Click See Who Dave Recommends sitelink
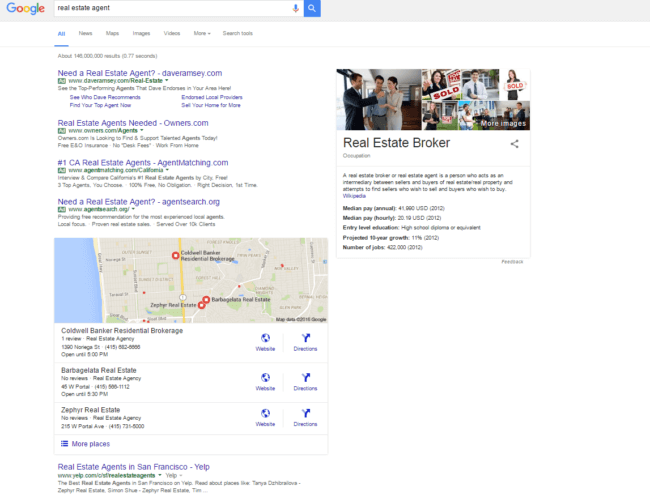The height and width of the screenshot is (503, 650). [105, 97]
